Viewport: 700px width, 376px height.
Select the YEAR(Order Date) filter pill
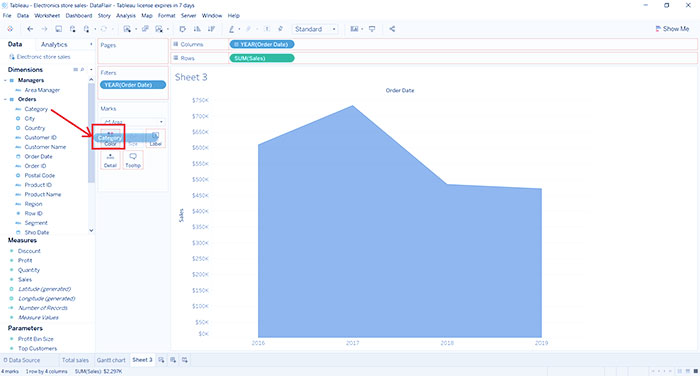133,85
